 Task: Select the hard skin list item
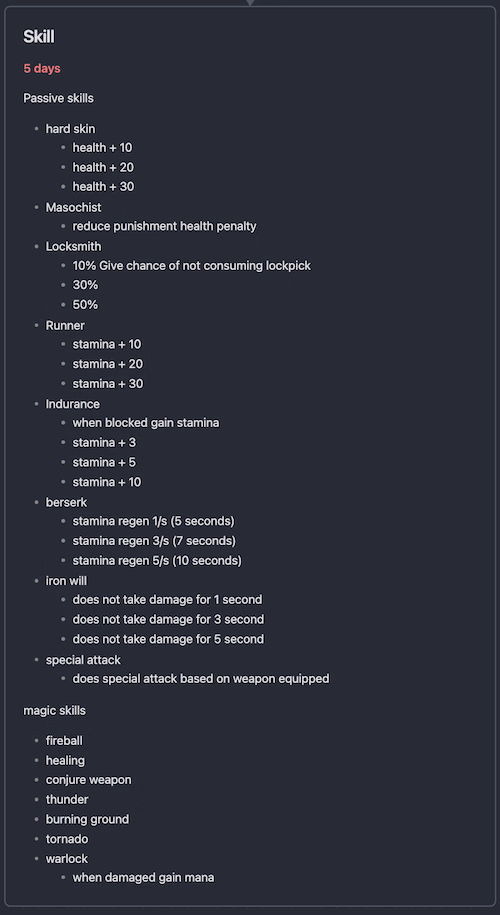(x=71, y=128)
